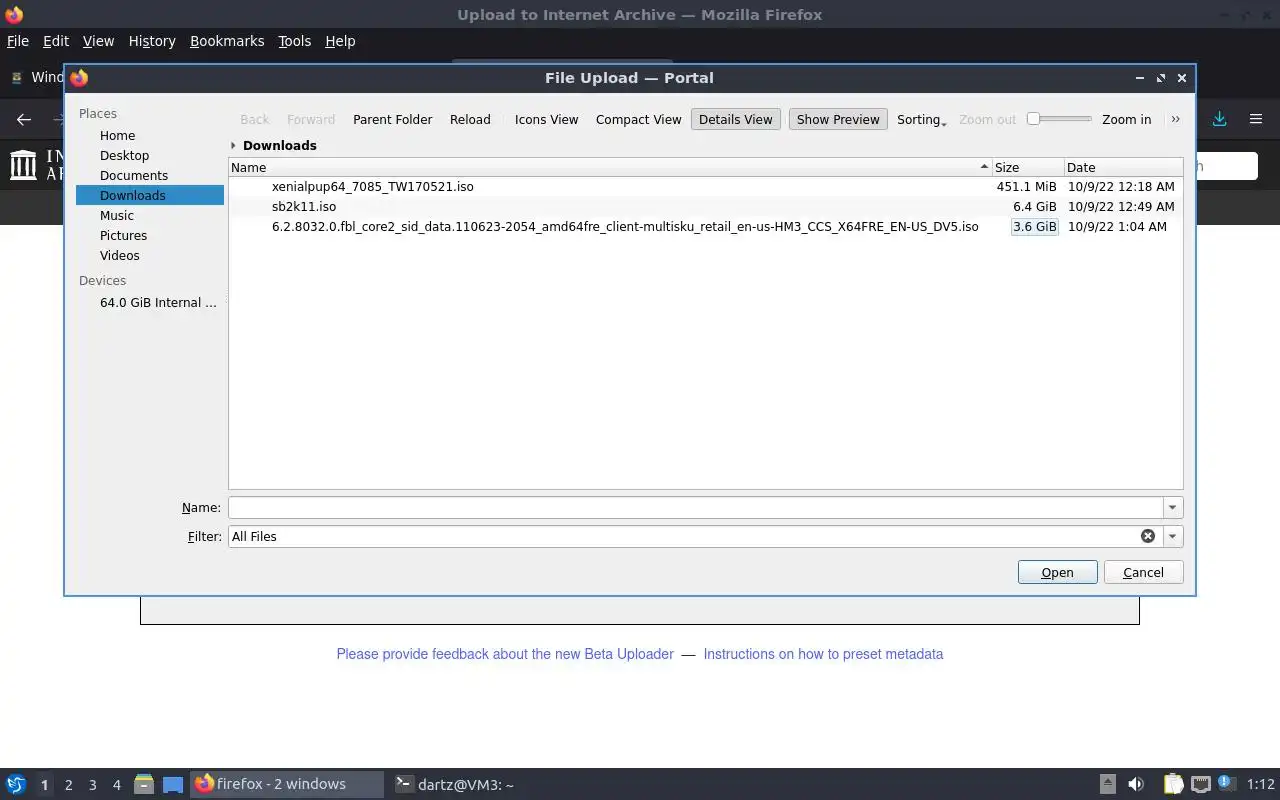Open the Firefox hamburger menu
1280x800 pixels.
click(x=1256, y=119)
